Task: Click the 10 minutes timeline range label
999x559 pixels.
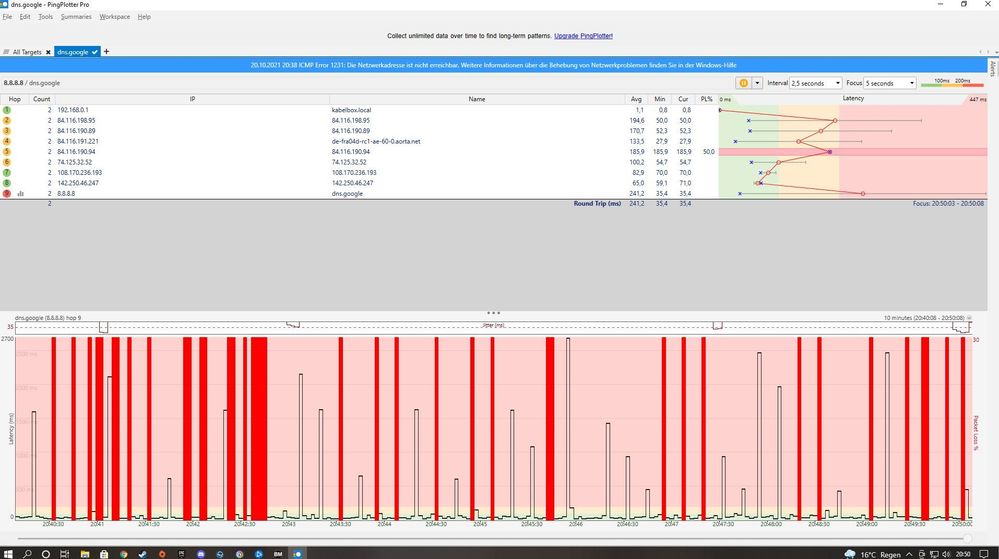Action: [x=923, y=317]
